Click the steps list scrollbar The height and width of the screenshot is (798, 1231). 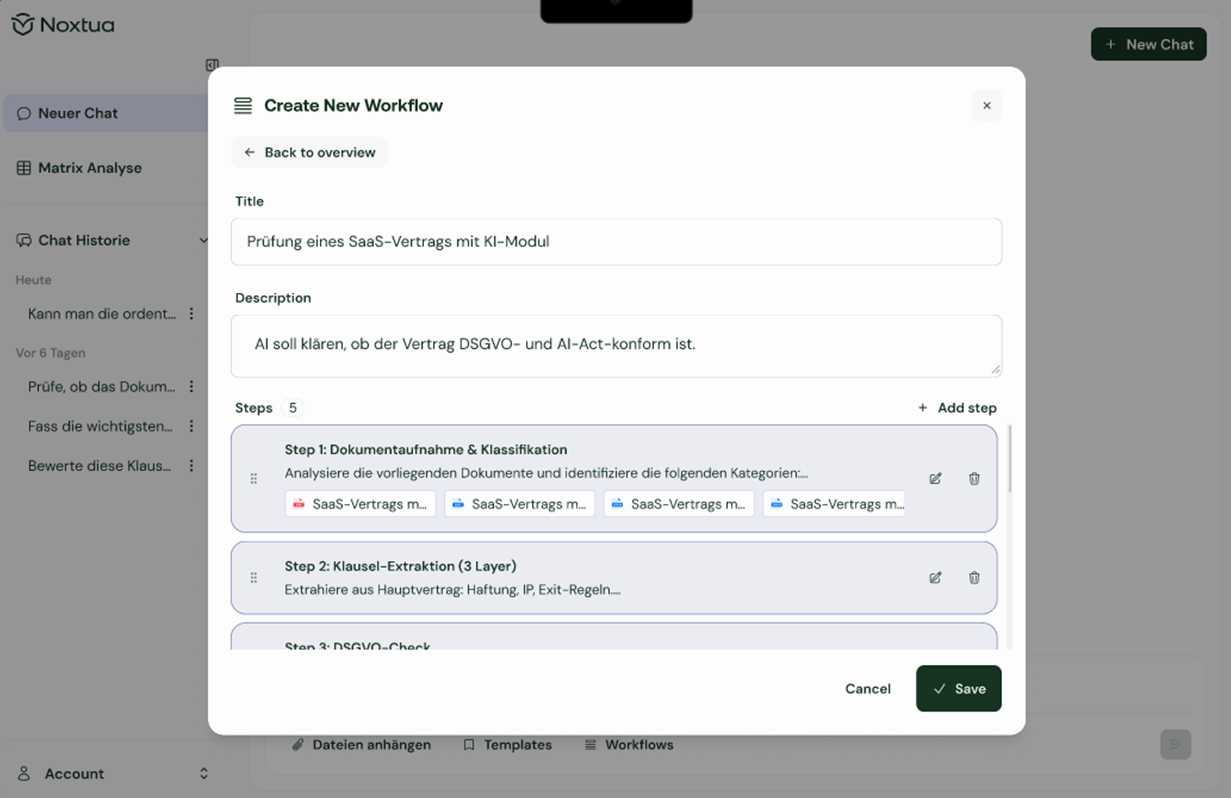[x=1010, y=460]
